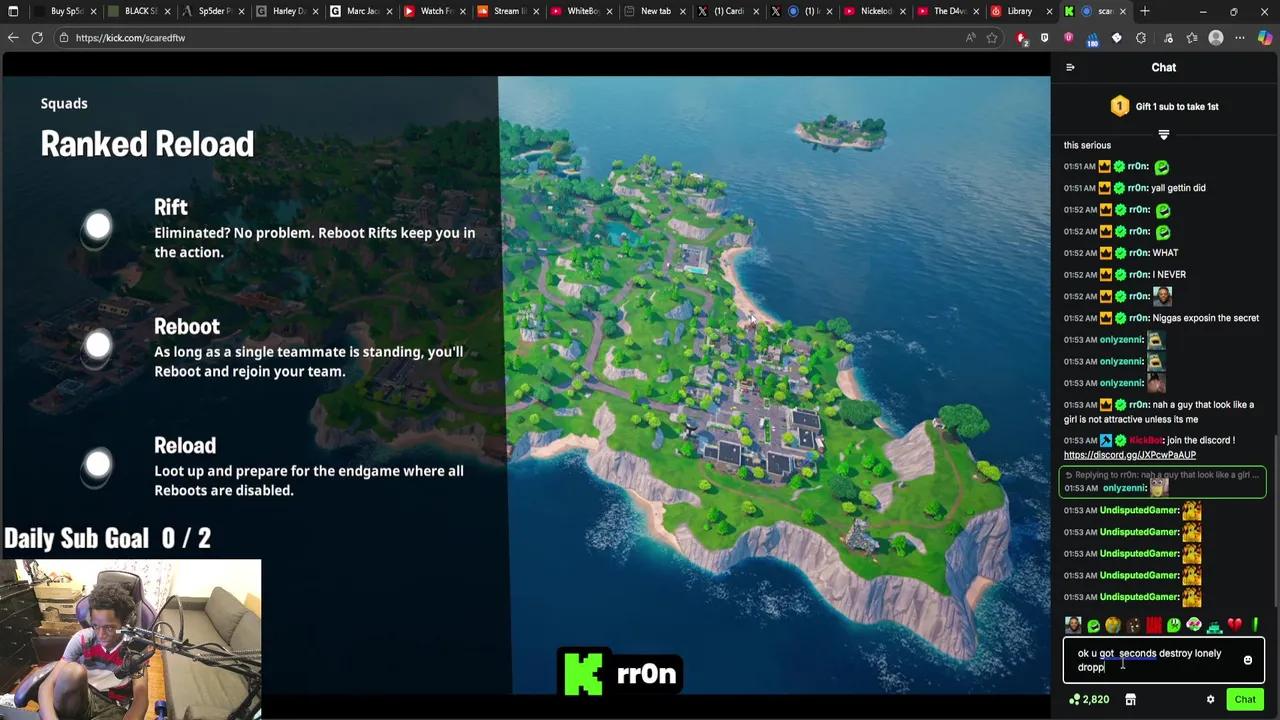The image size is (1280, 720).
Task: Open browser tab actions menu at far left
Action: pyautogui.click(x=13, y=11)
